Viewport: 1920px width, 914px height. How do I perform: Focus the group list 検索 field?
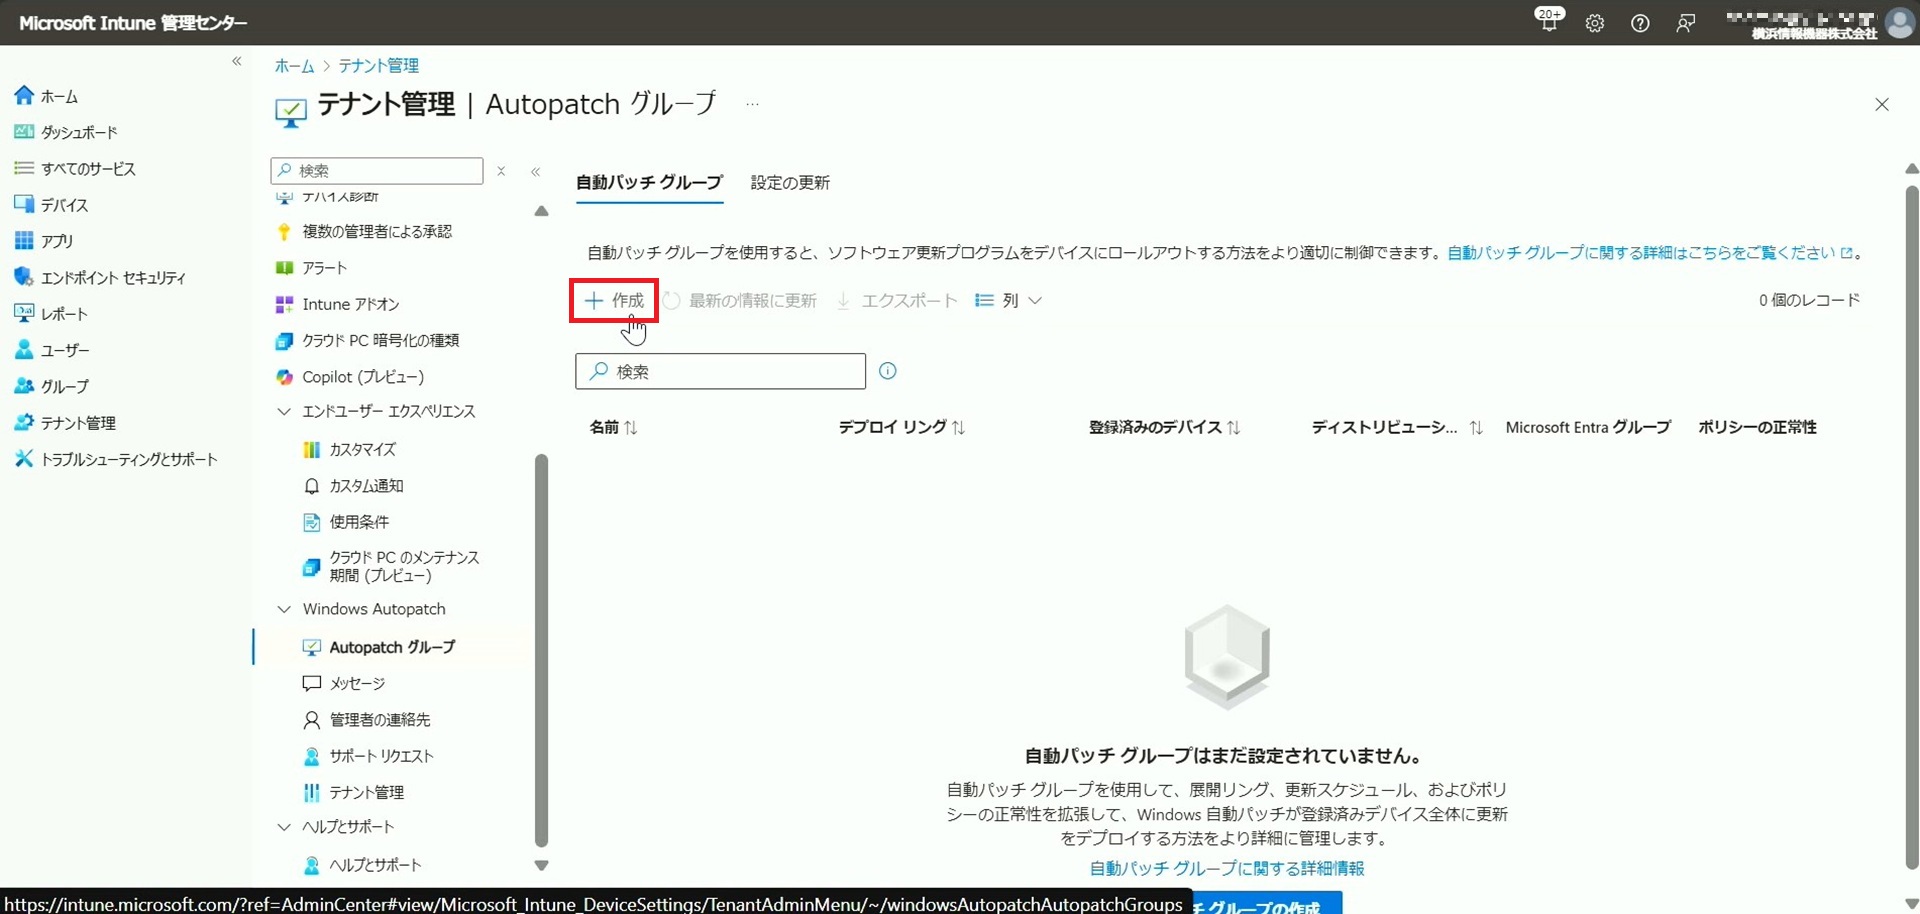click(x=720, y=372)
